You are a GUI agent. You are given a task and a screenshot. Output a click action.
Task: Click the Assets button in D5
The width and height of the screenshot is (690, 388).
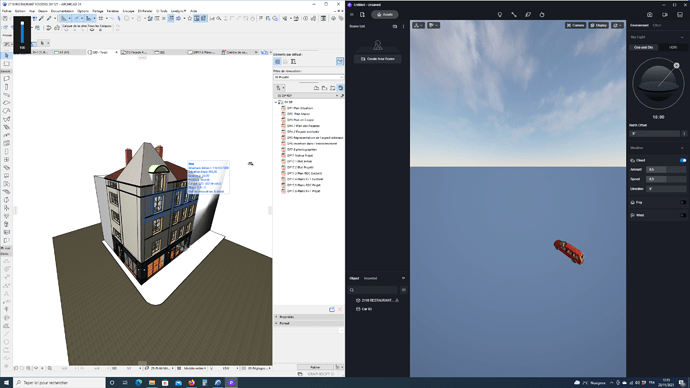click(x=385, y=15)
